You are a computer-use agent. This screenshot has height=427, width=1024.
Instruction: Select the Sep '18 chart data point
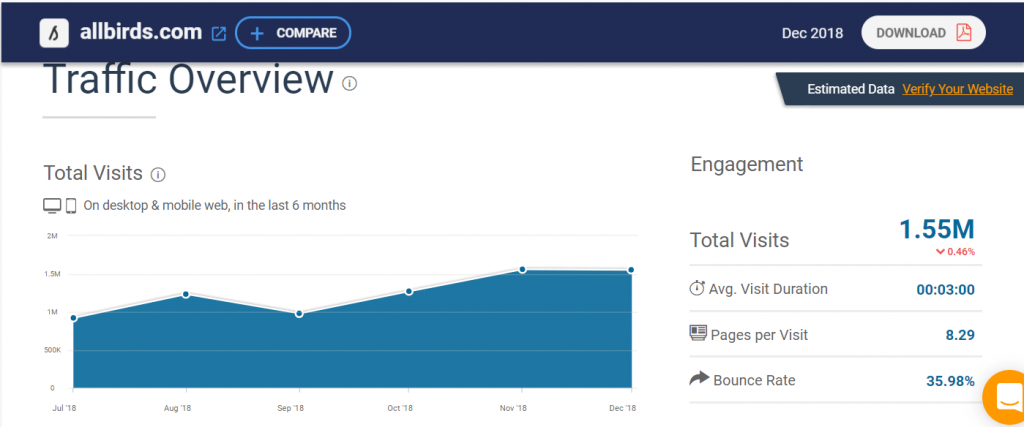(297, 314)
